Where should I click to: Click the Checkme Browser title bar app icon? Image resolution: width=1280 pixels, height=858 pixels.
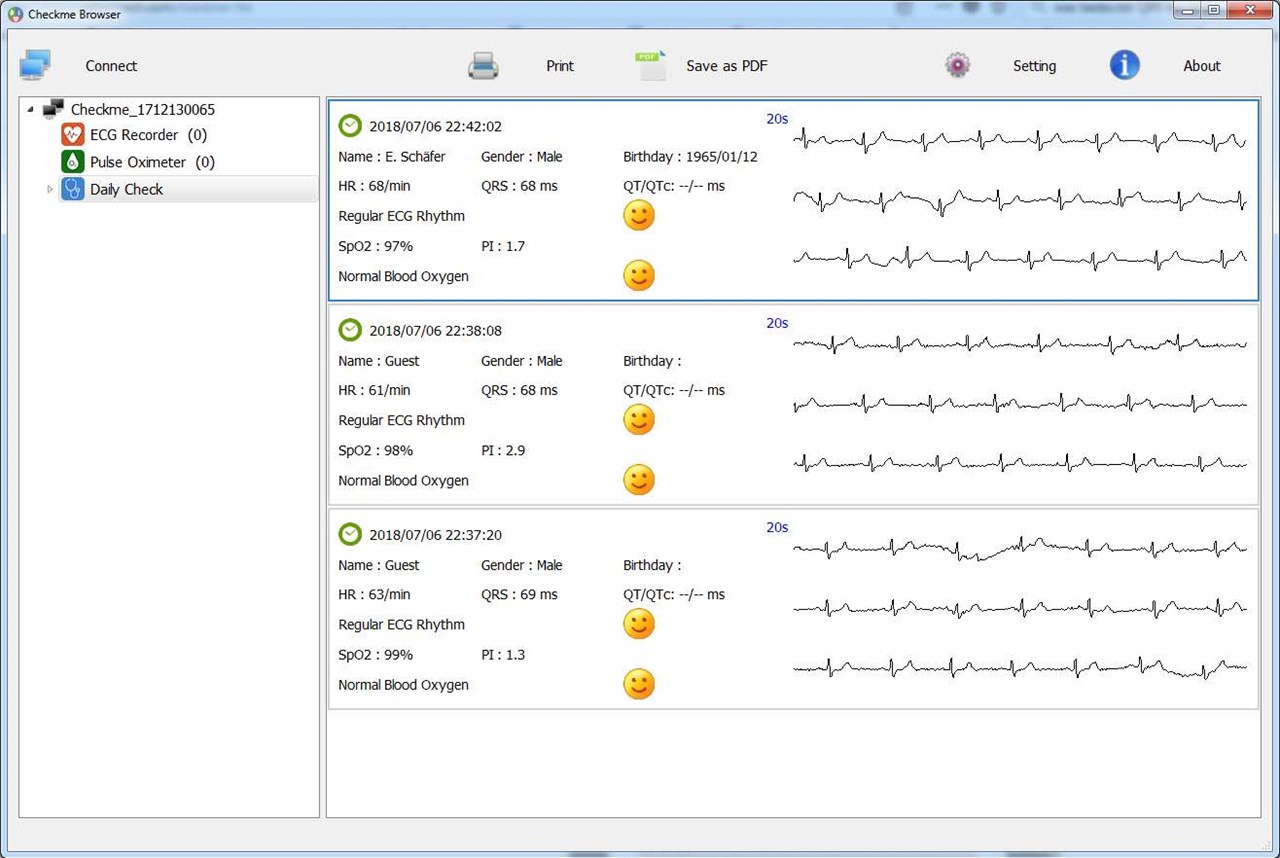click(x=15, y=14)
